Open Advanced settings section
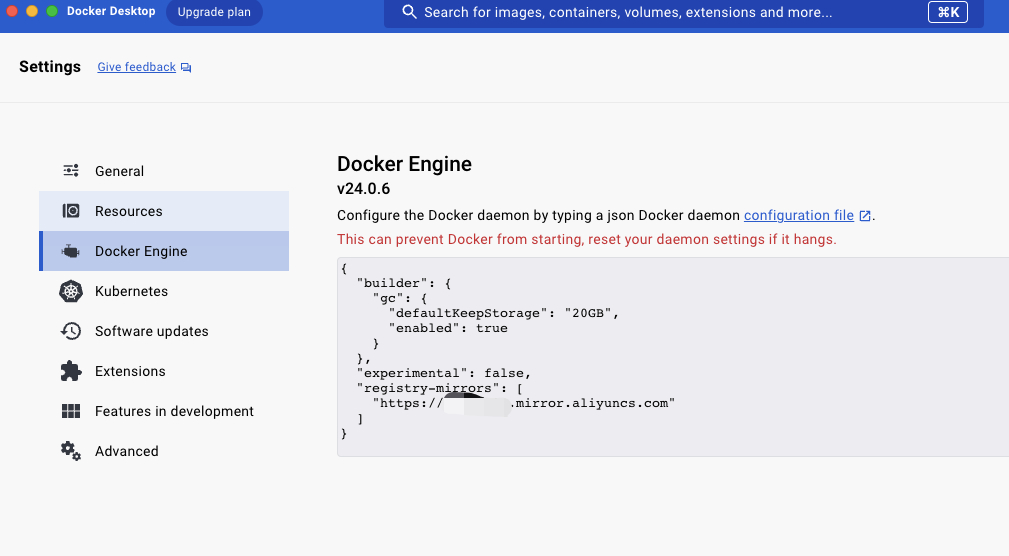Image resolution: width=1009 pixels, height=556 pixels. (x=164, y=451)
